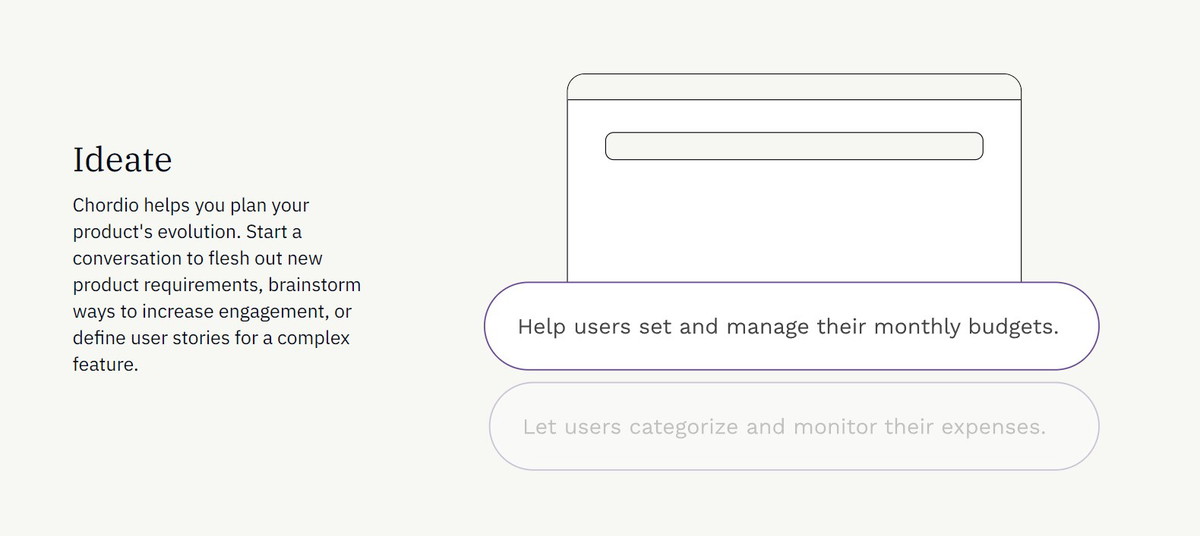
Task: Click "brainstorm" in the Ideate paragraph
Action: point(315,285)
